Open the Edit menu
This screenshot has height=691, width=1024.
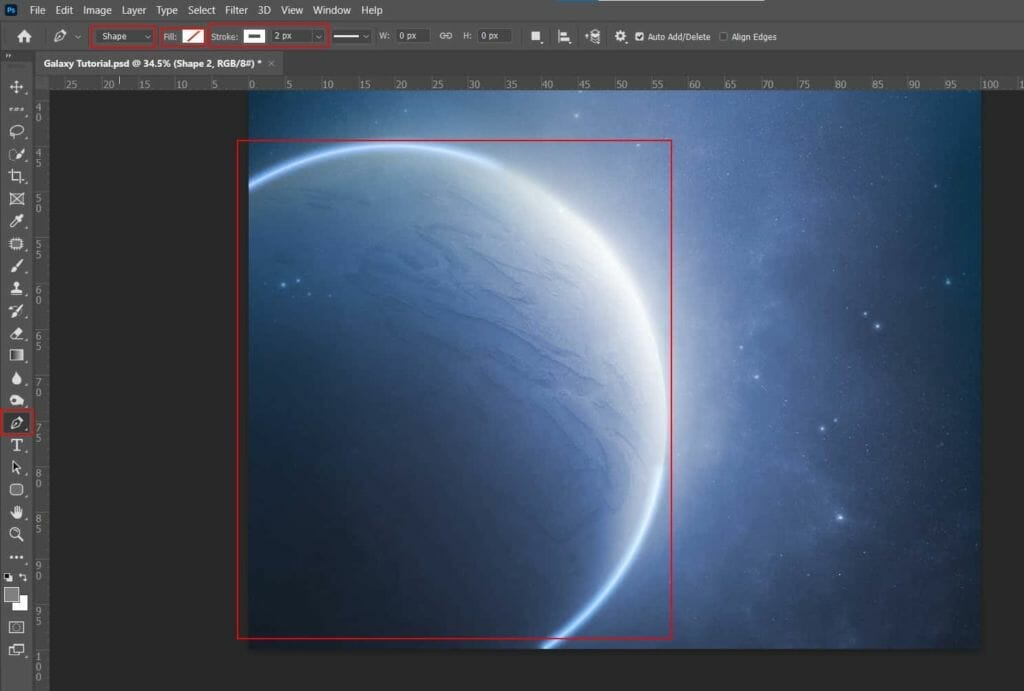[64, 10]
